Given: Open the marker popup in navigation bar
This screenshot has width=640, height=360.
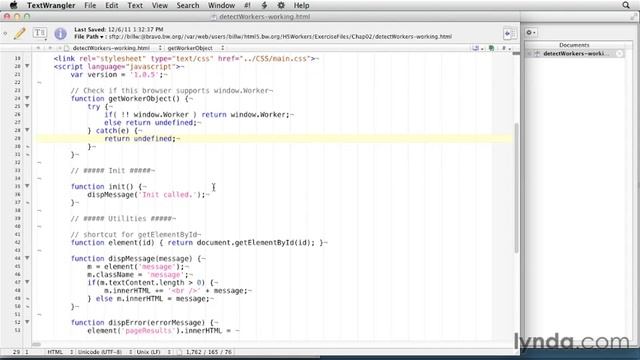Looking at the screenshot, I should click(477, 48).
